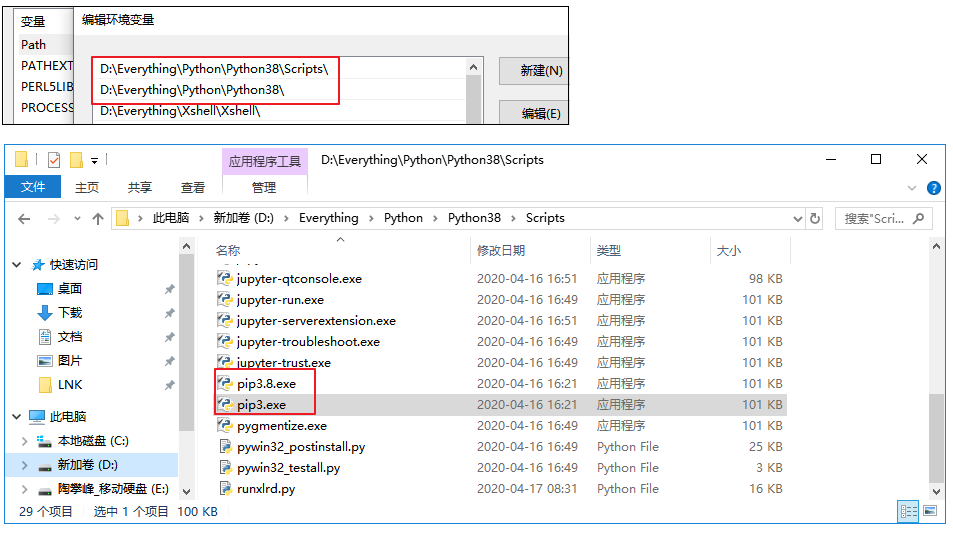953x533 pixels.
Task: Click Everything in the address breadcrumb
Action: coord(328,218)
